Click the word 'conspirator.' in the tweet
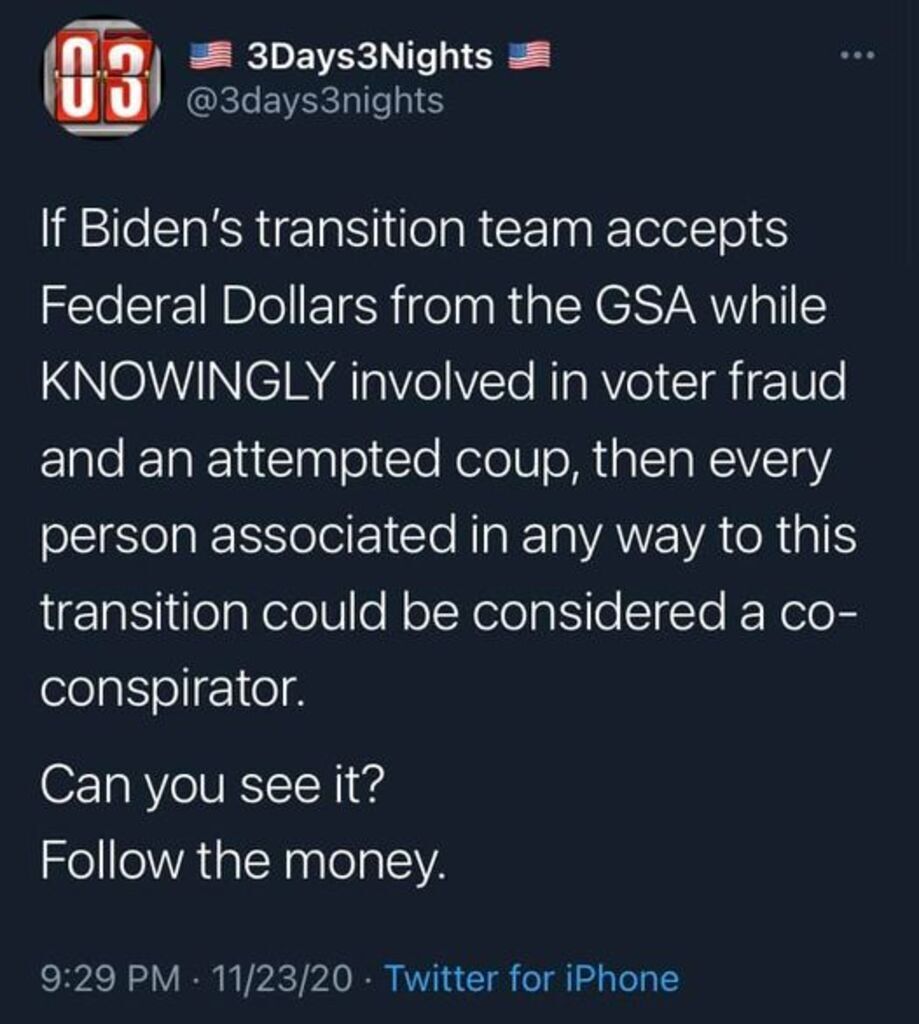Viewport: 919px width, 1024px height. click(x=170, y=688)
